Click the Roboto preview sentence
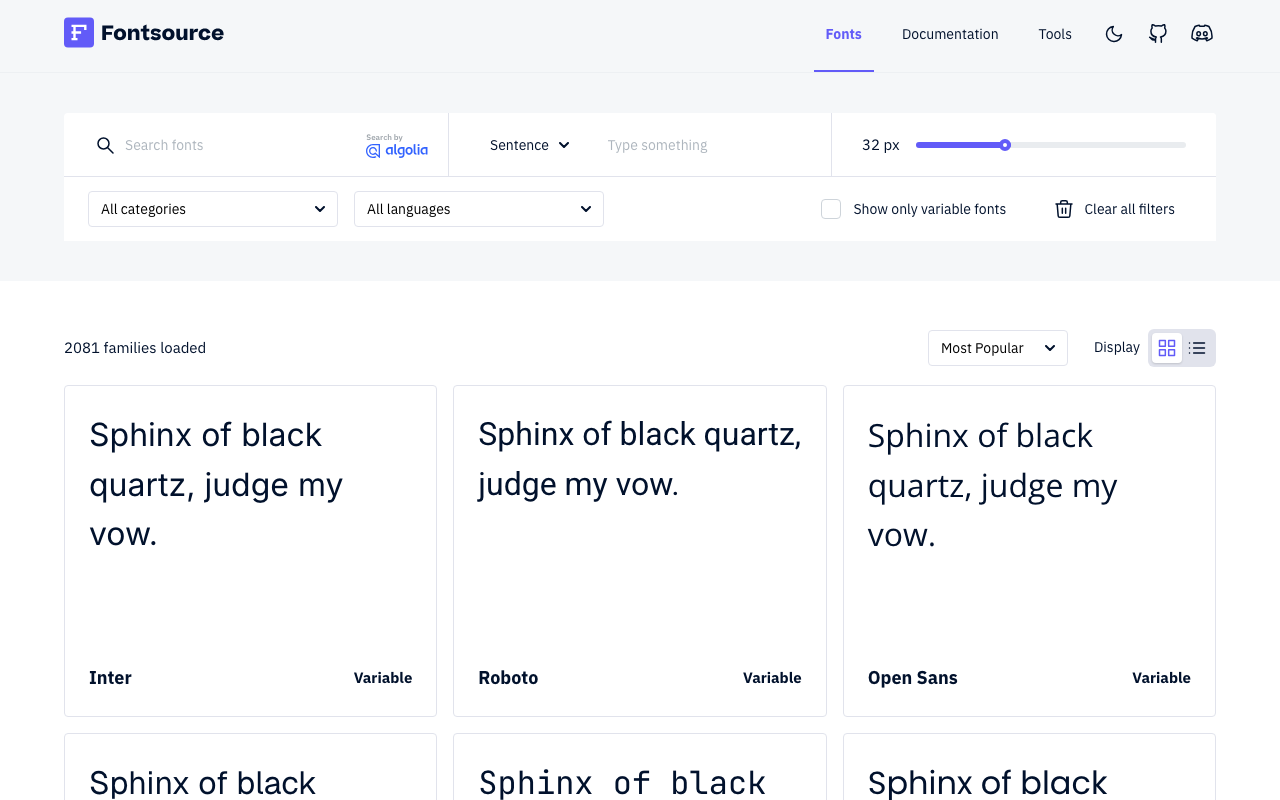This screenshot has width=1280, height=800. pos(640,459)
